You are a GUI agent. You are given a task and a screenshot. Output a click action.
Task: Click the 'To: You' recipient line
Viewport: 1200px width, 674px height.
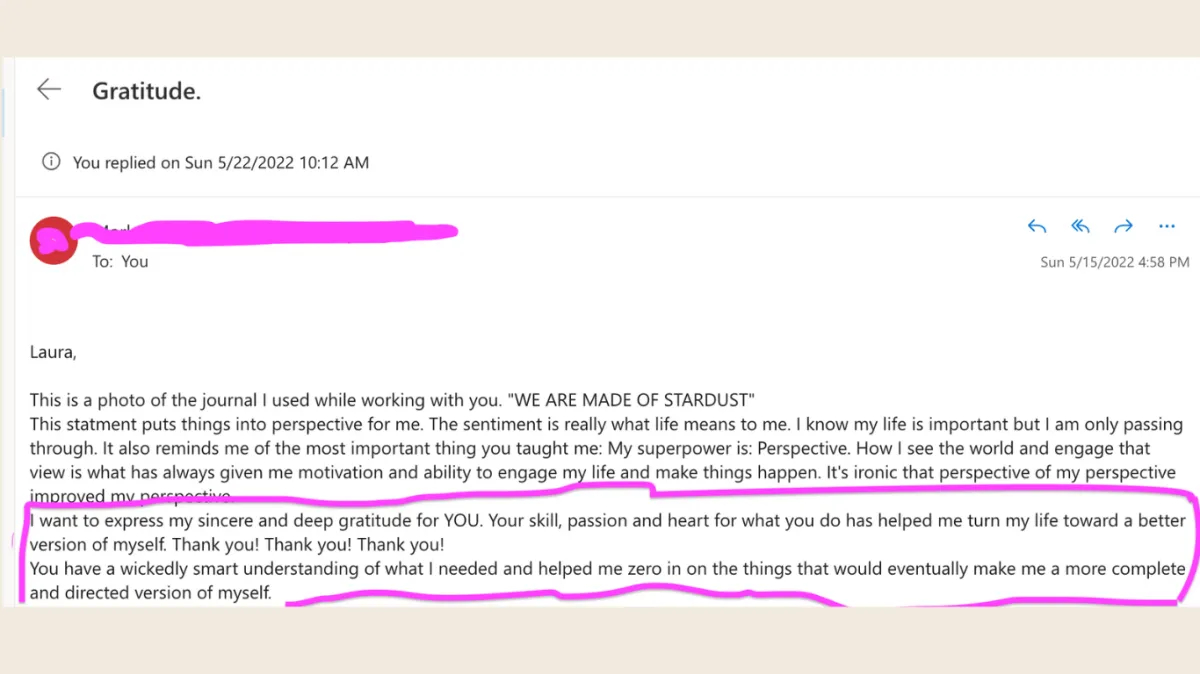point(120,261)
